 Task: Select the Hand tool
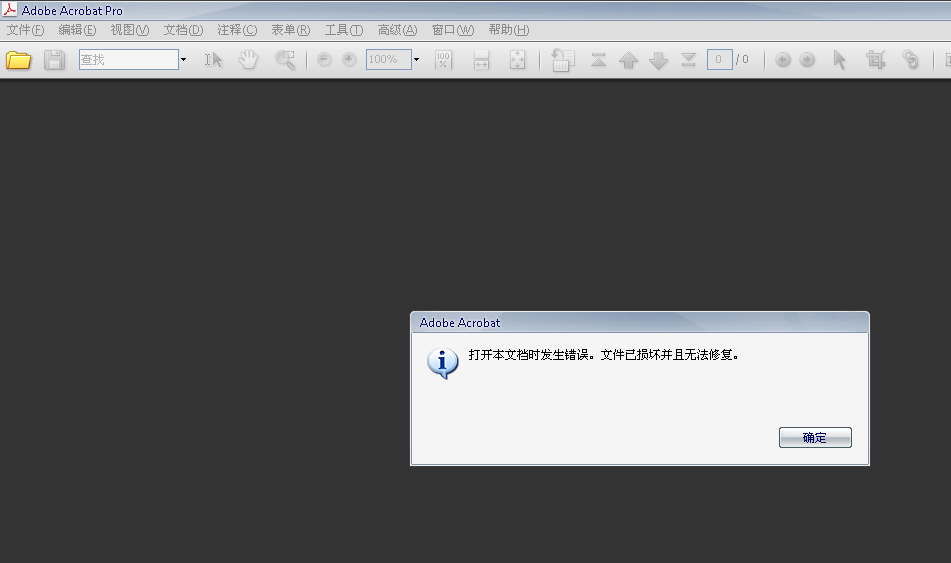point(248,59)
